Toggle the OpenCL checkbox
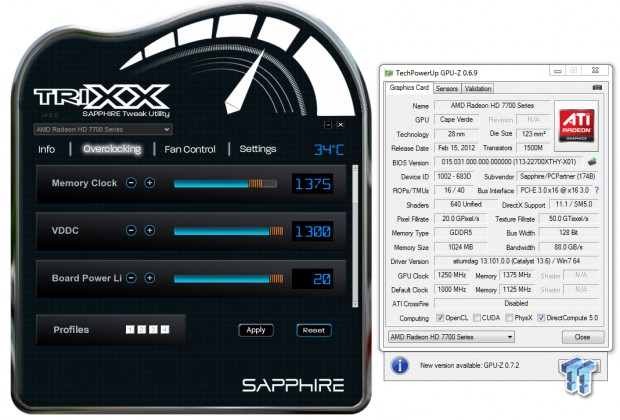Screen dimensions: 620x420 (x=440, y=318)
